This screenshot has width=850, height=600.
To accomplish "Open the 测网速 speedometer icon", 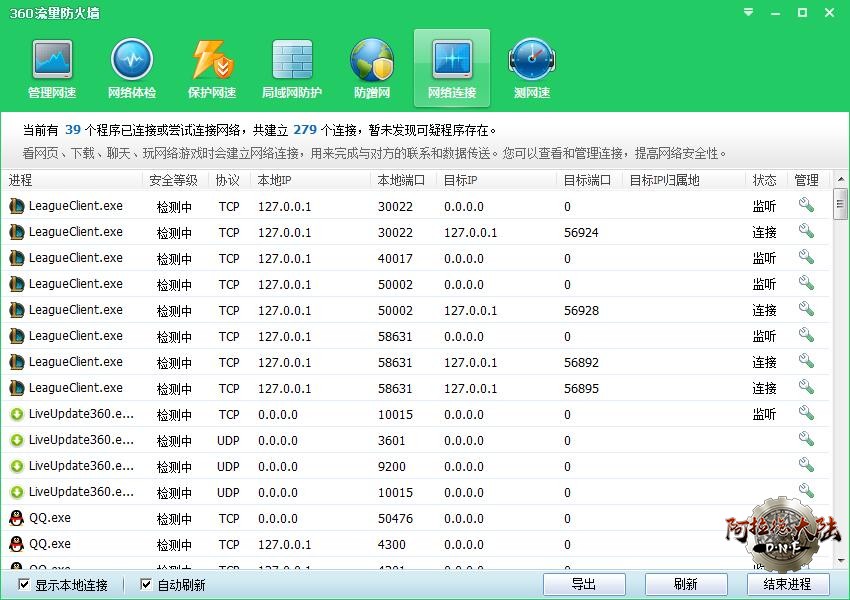I will tap(531, 61).
